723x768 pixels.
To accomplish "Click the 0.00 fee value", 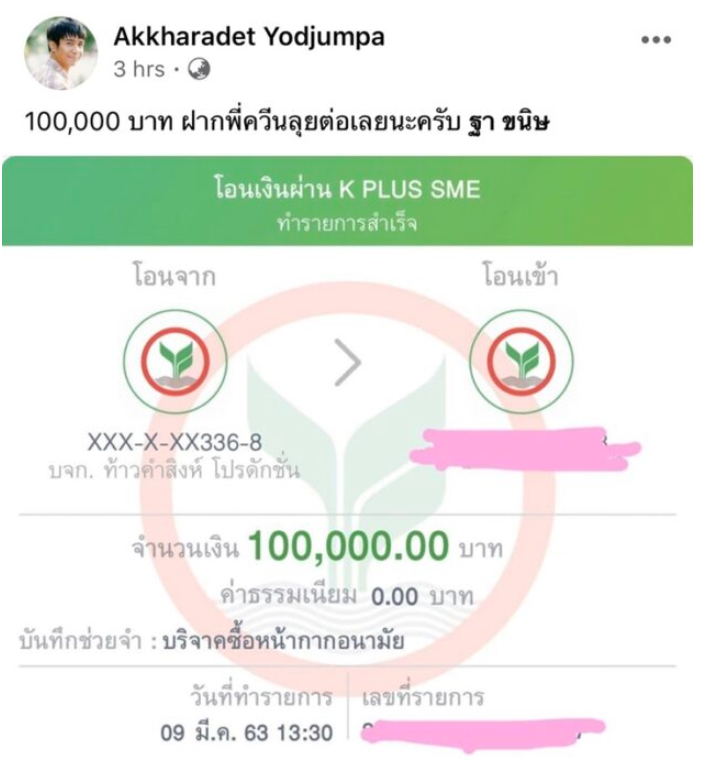I will tap(395, 597).
